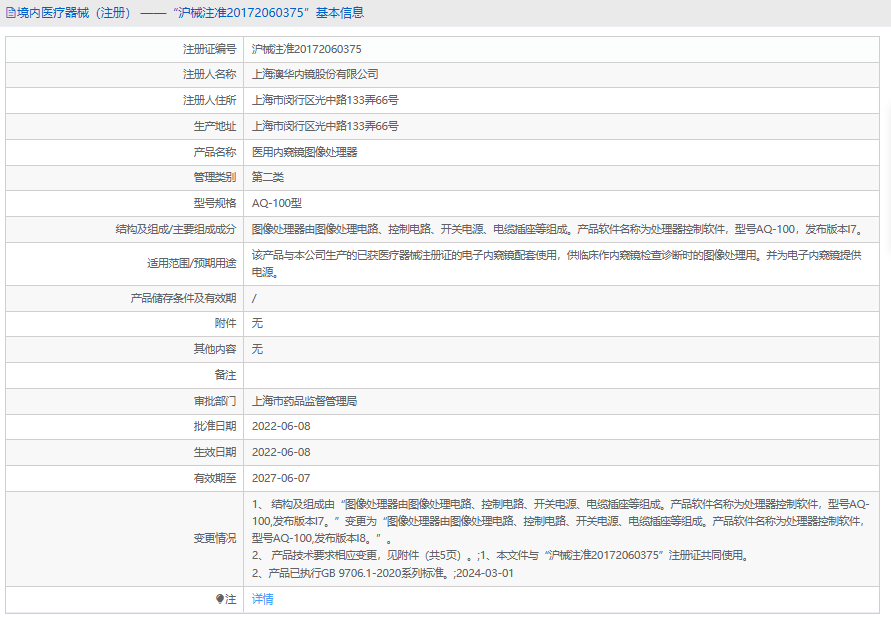Select registrant name 上海澳华内镜股份有限公司
Viewport: 891px width, 621px height.
click(x=315, y=74)
